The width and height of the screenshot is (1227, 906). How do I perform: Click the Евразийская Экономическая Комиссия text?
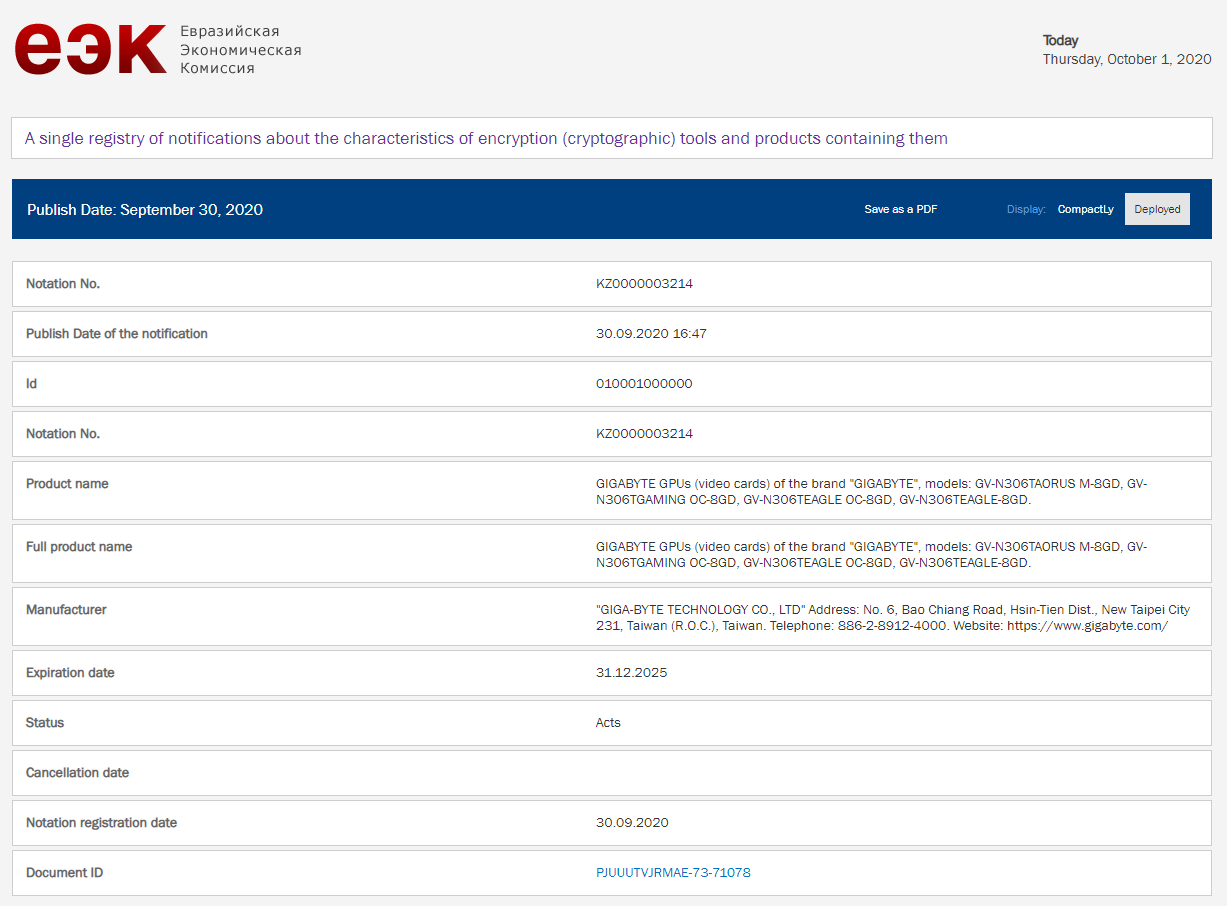point(240,50)
